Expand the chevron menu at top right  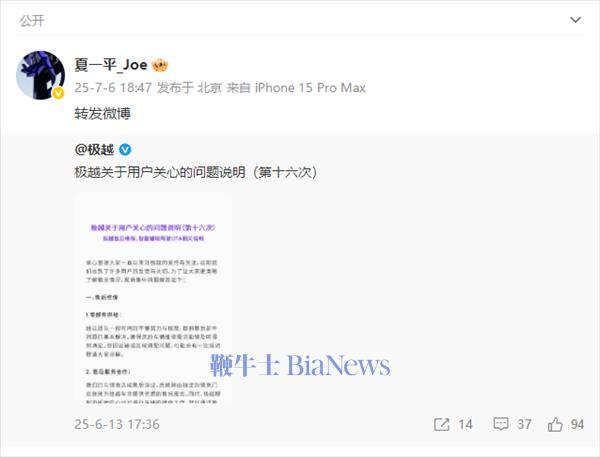(576, 20)
